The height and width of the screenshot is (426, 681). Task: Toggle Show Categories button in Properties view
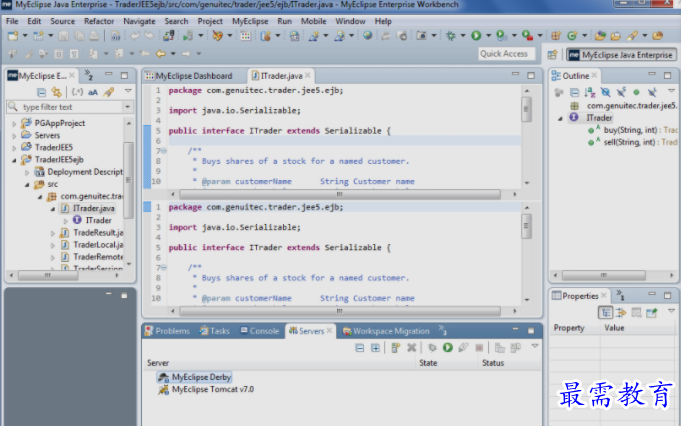[x=605, y=313]
